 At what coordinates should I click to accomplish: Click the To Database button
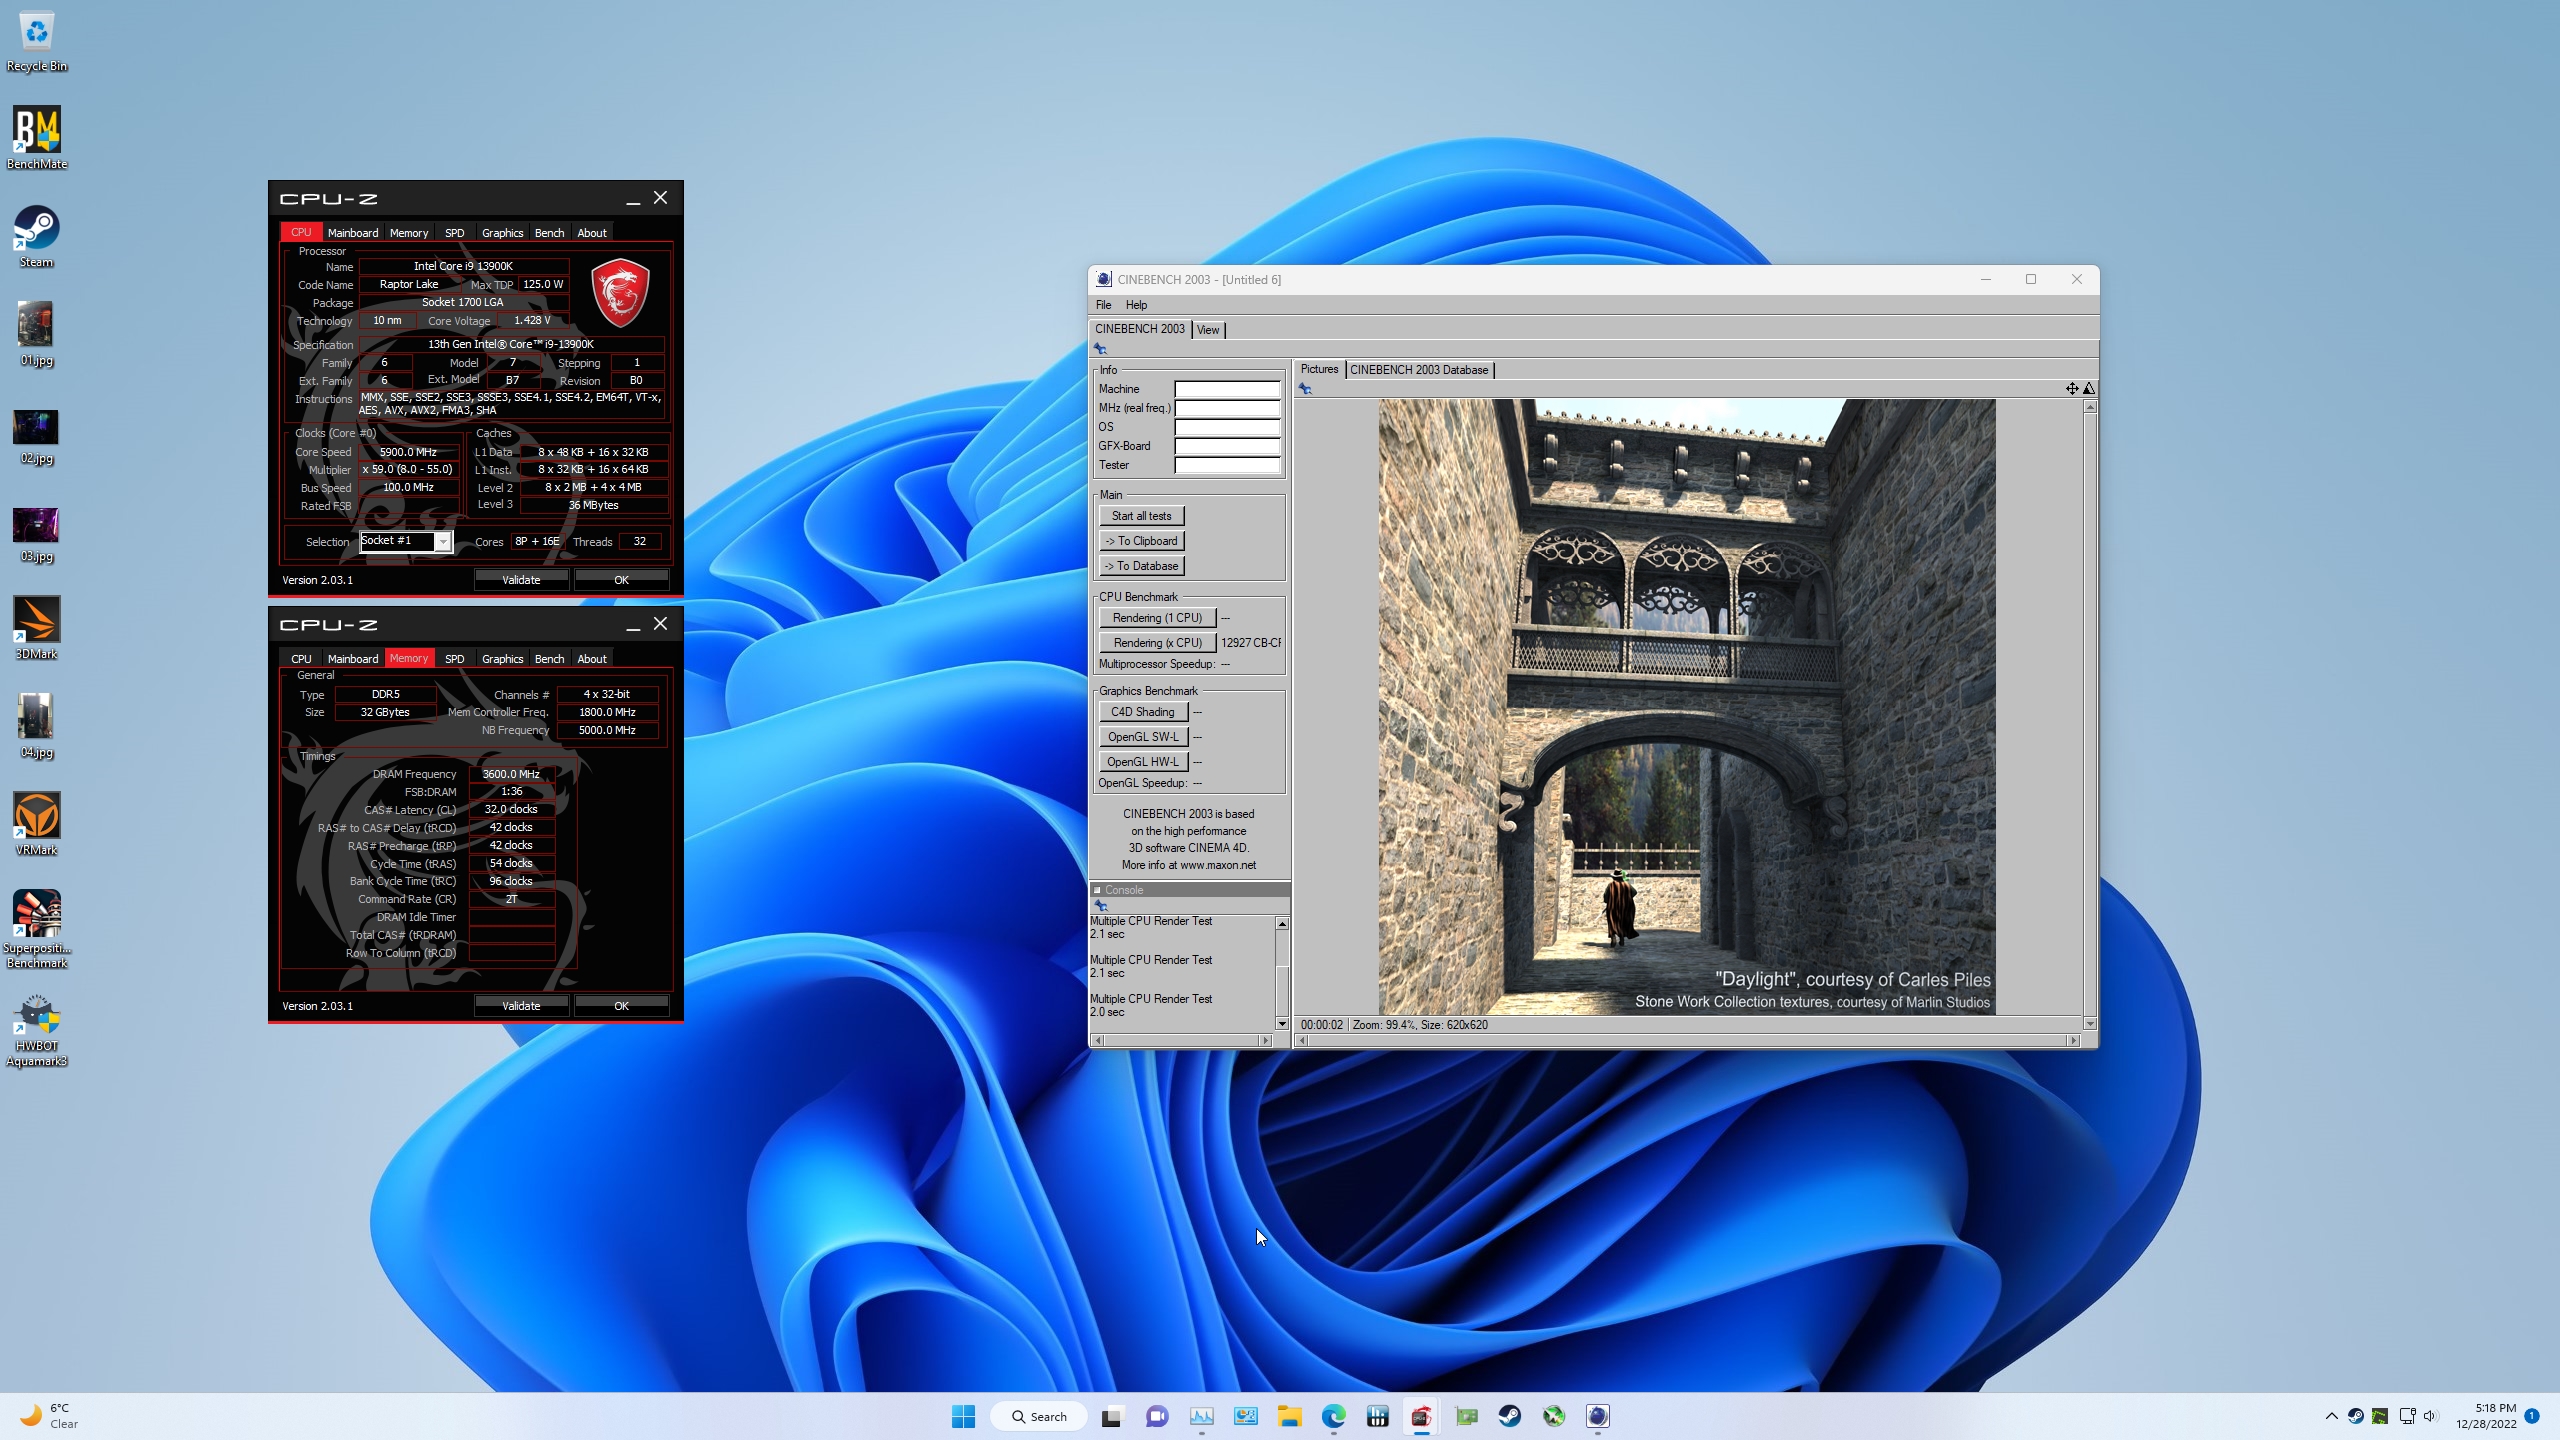tap(1141, 566)
